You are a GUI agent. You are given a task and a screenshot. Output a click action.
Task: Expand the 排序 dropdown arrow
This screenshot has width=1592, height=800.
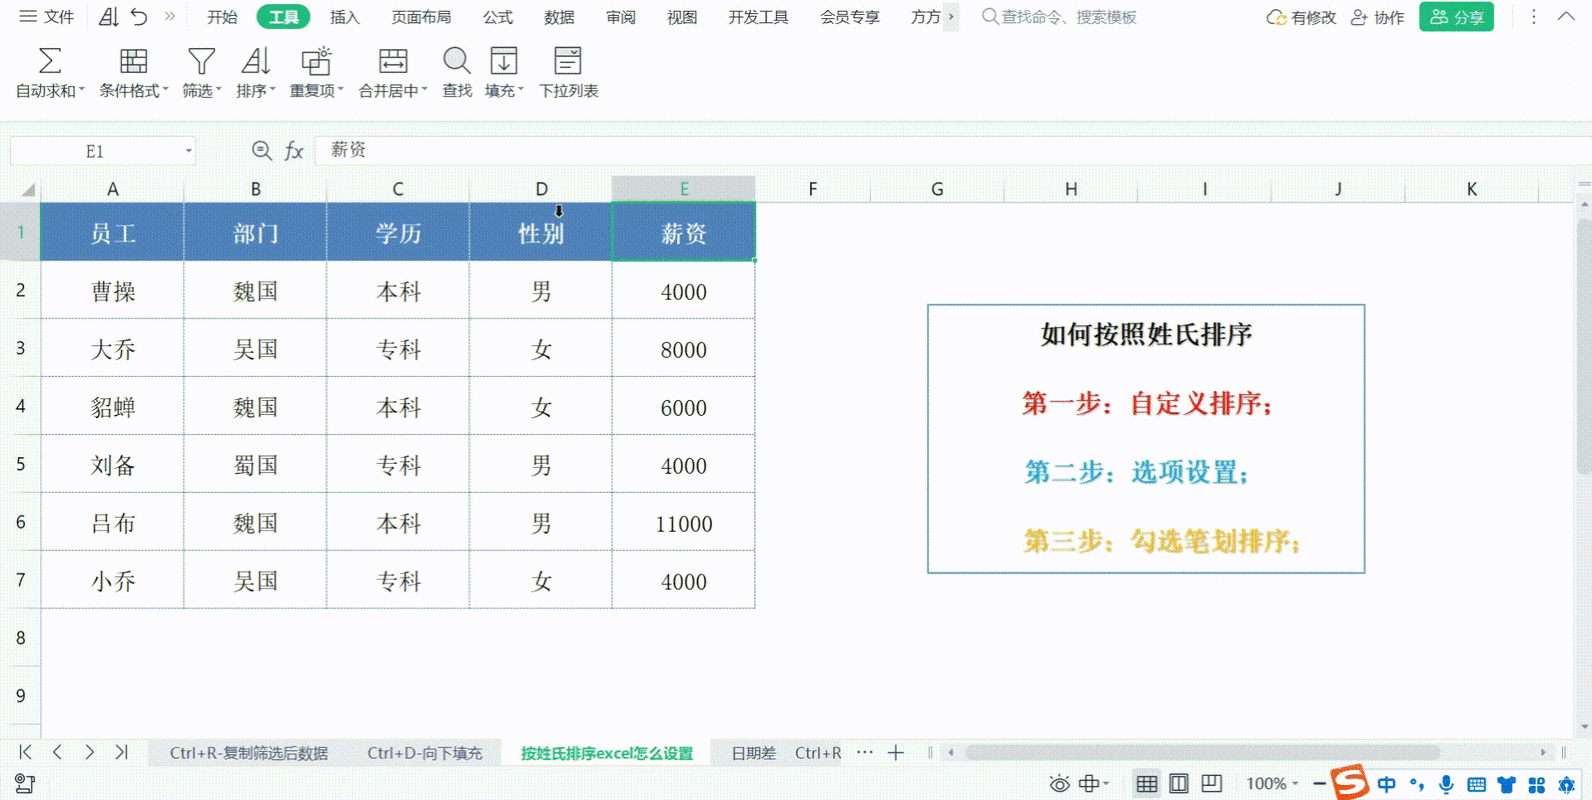[x=272, y=91]
